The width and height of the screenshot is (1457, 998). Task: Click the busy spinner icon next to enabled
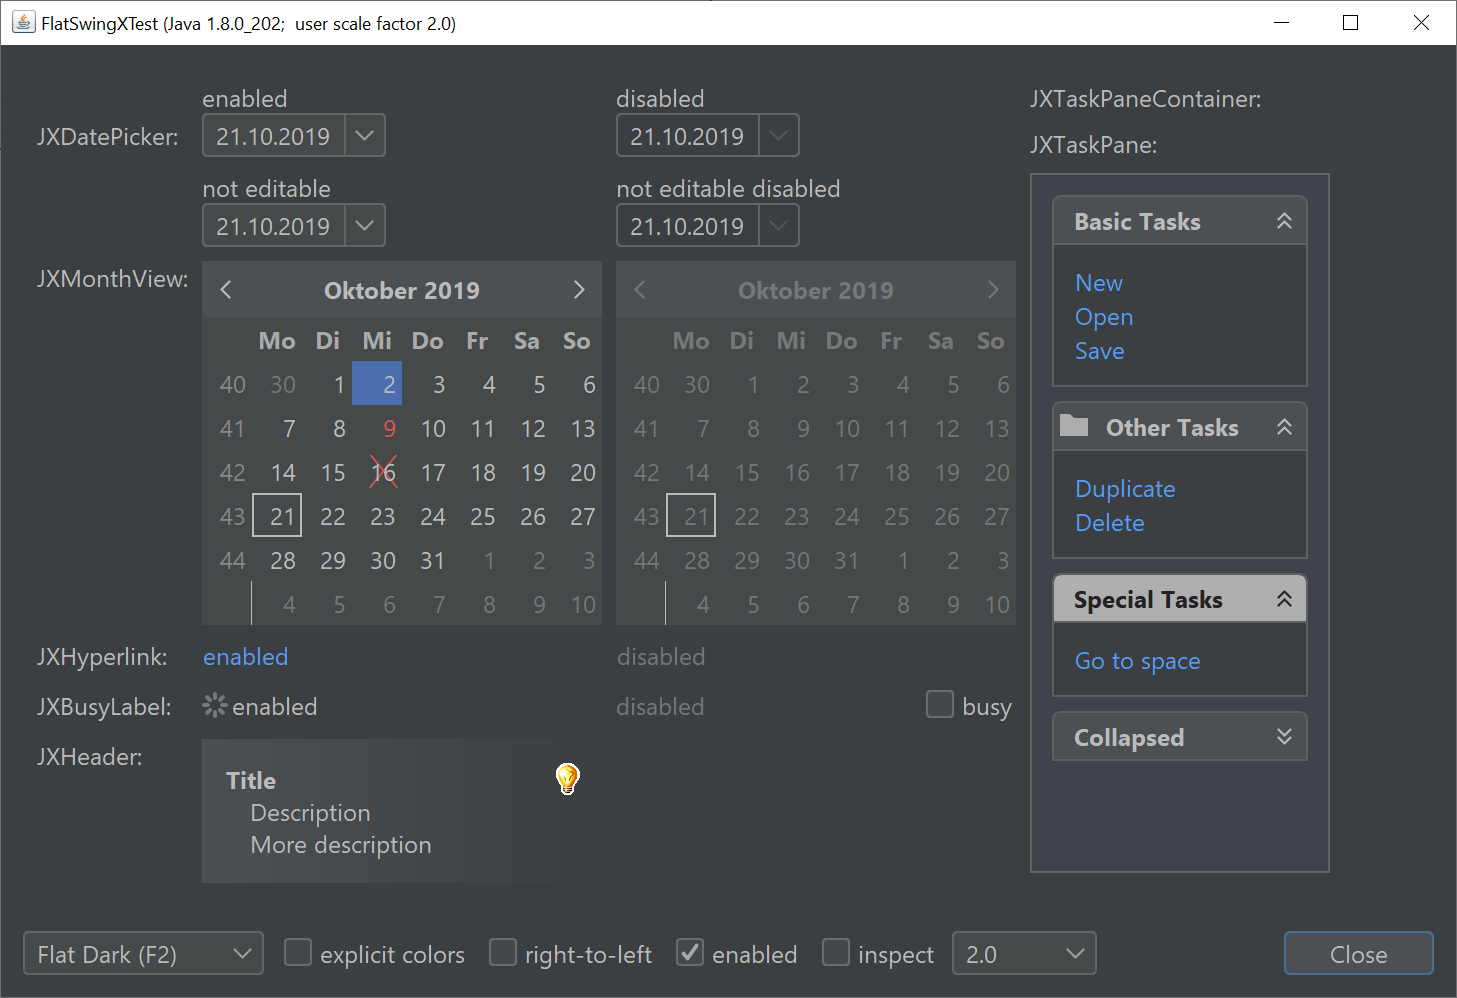[x=215, y=706]
